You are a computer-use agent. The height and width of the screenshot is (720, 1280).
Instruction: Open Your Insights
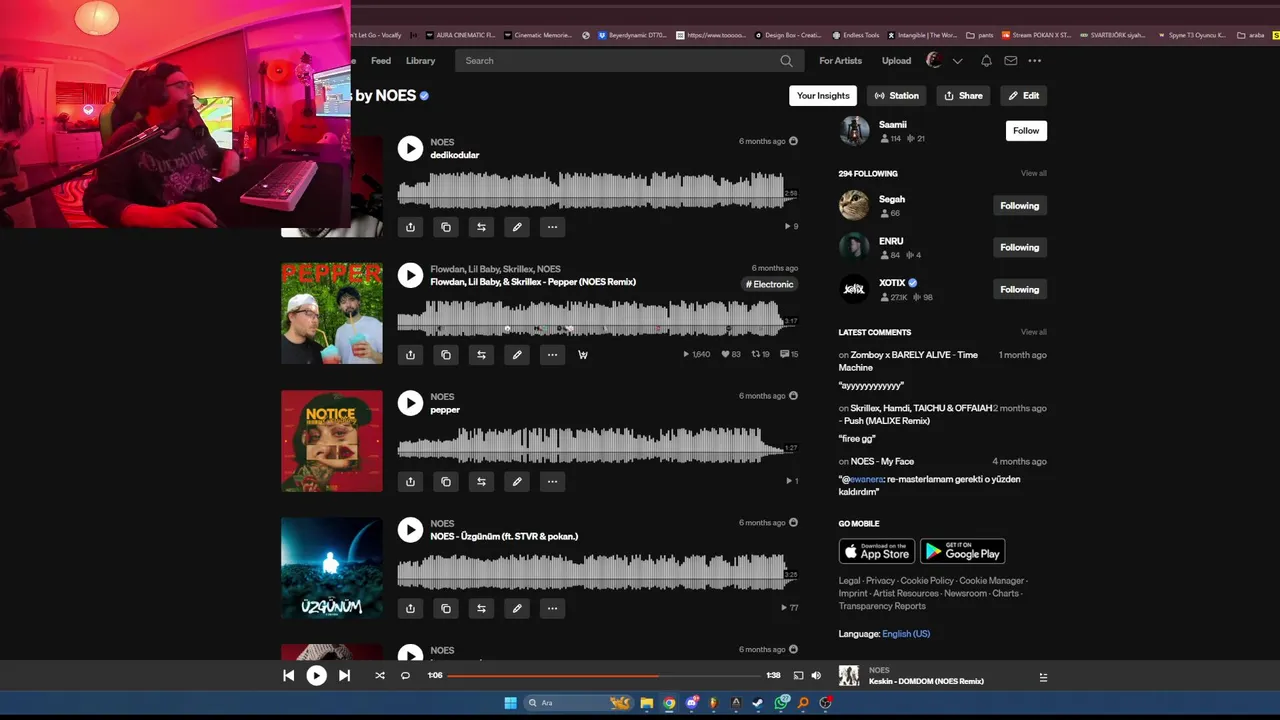(823, 96)
